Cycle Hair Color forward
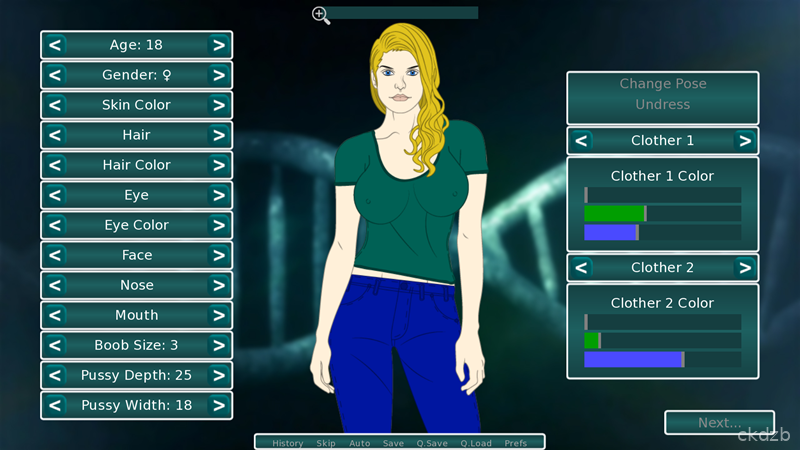This screenshot has width=800, height=450. click(219, 165)
